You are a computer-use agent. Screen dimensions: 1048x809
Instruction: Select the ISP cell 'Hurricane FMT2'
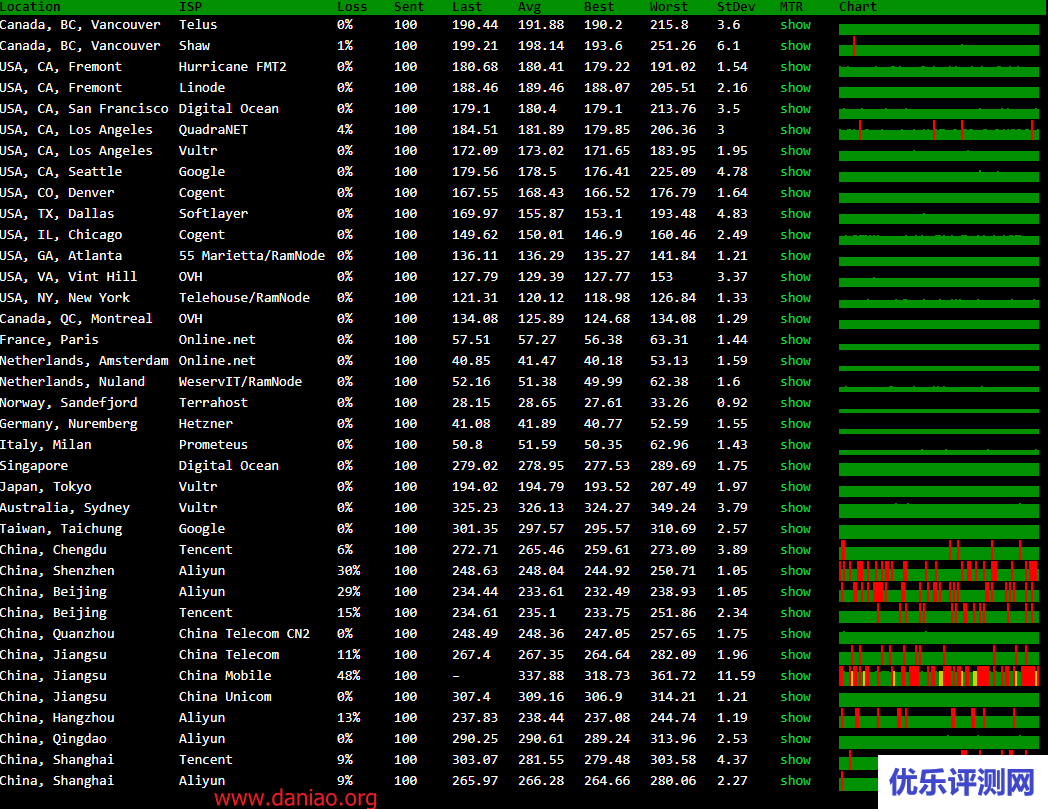coord(233,67)
